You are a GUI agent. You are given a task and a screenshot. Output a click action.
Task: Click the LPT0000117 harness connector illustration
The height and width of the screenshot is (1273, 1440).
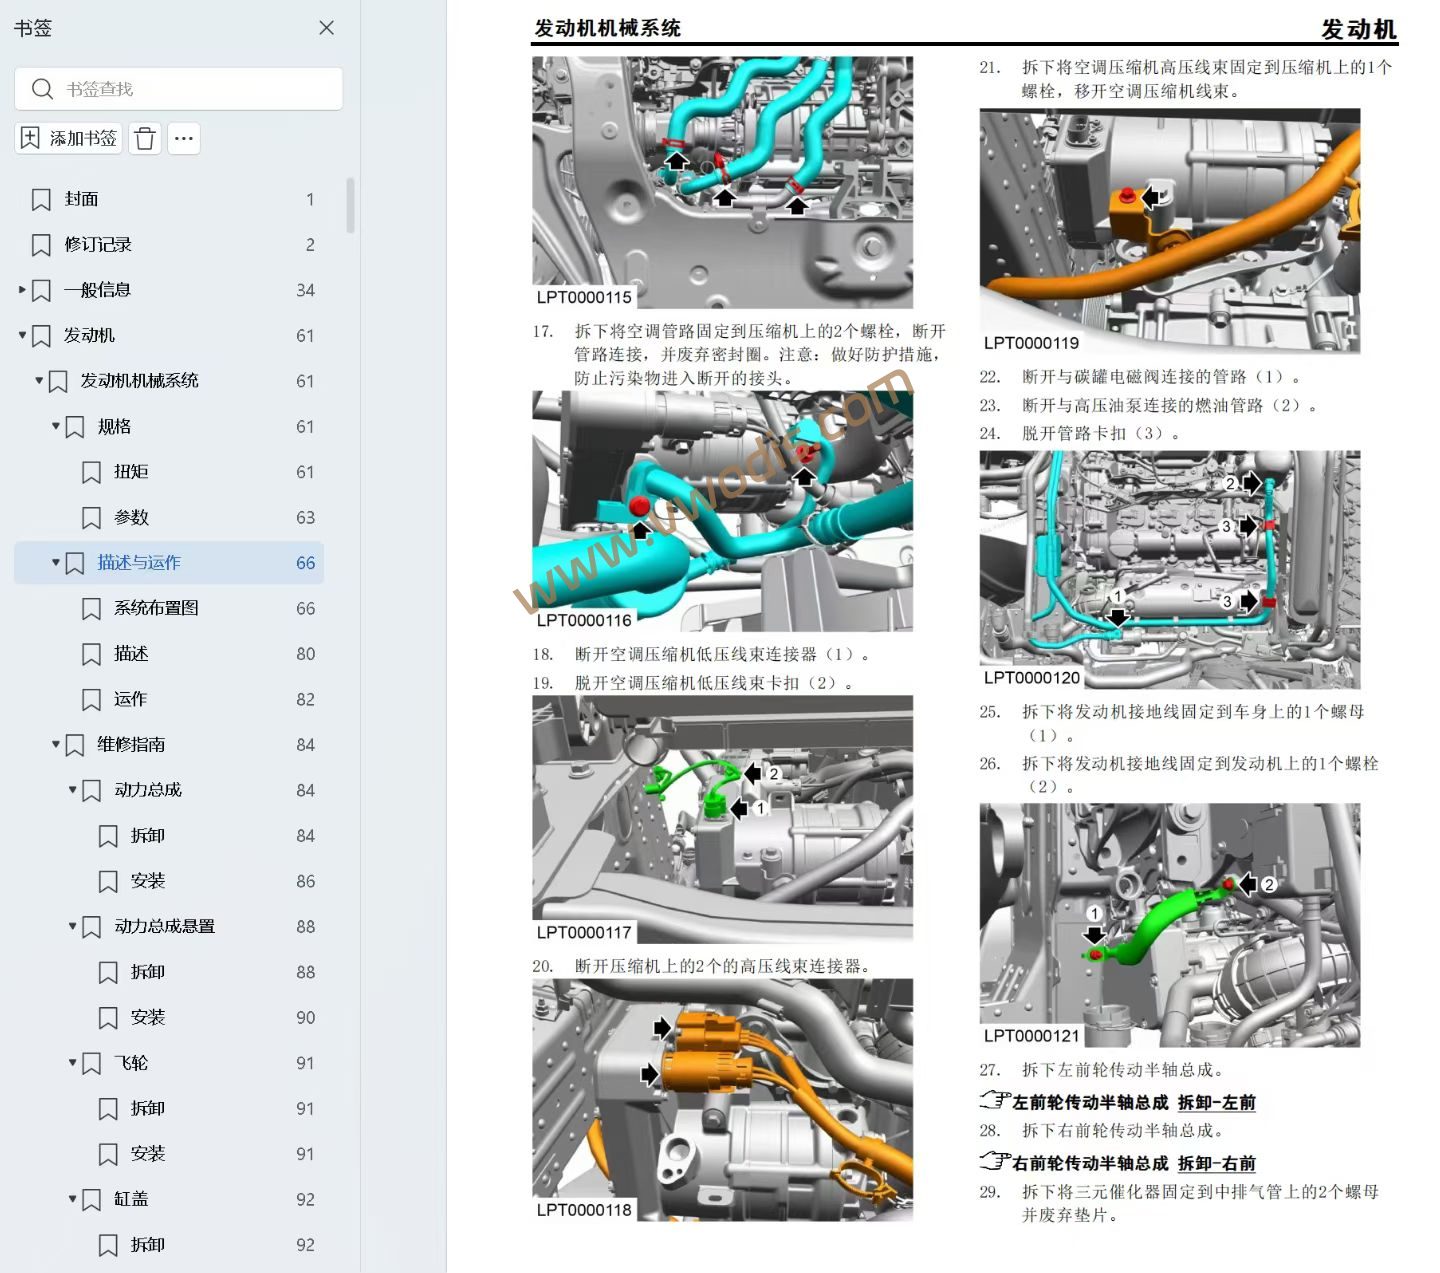point(722,819)
